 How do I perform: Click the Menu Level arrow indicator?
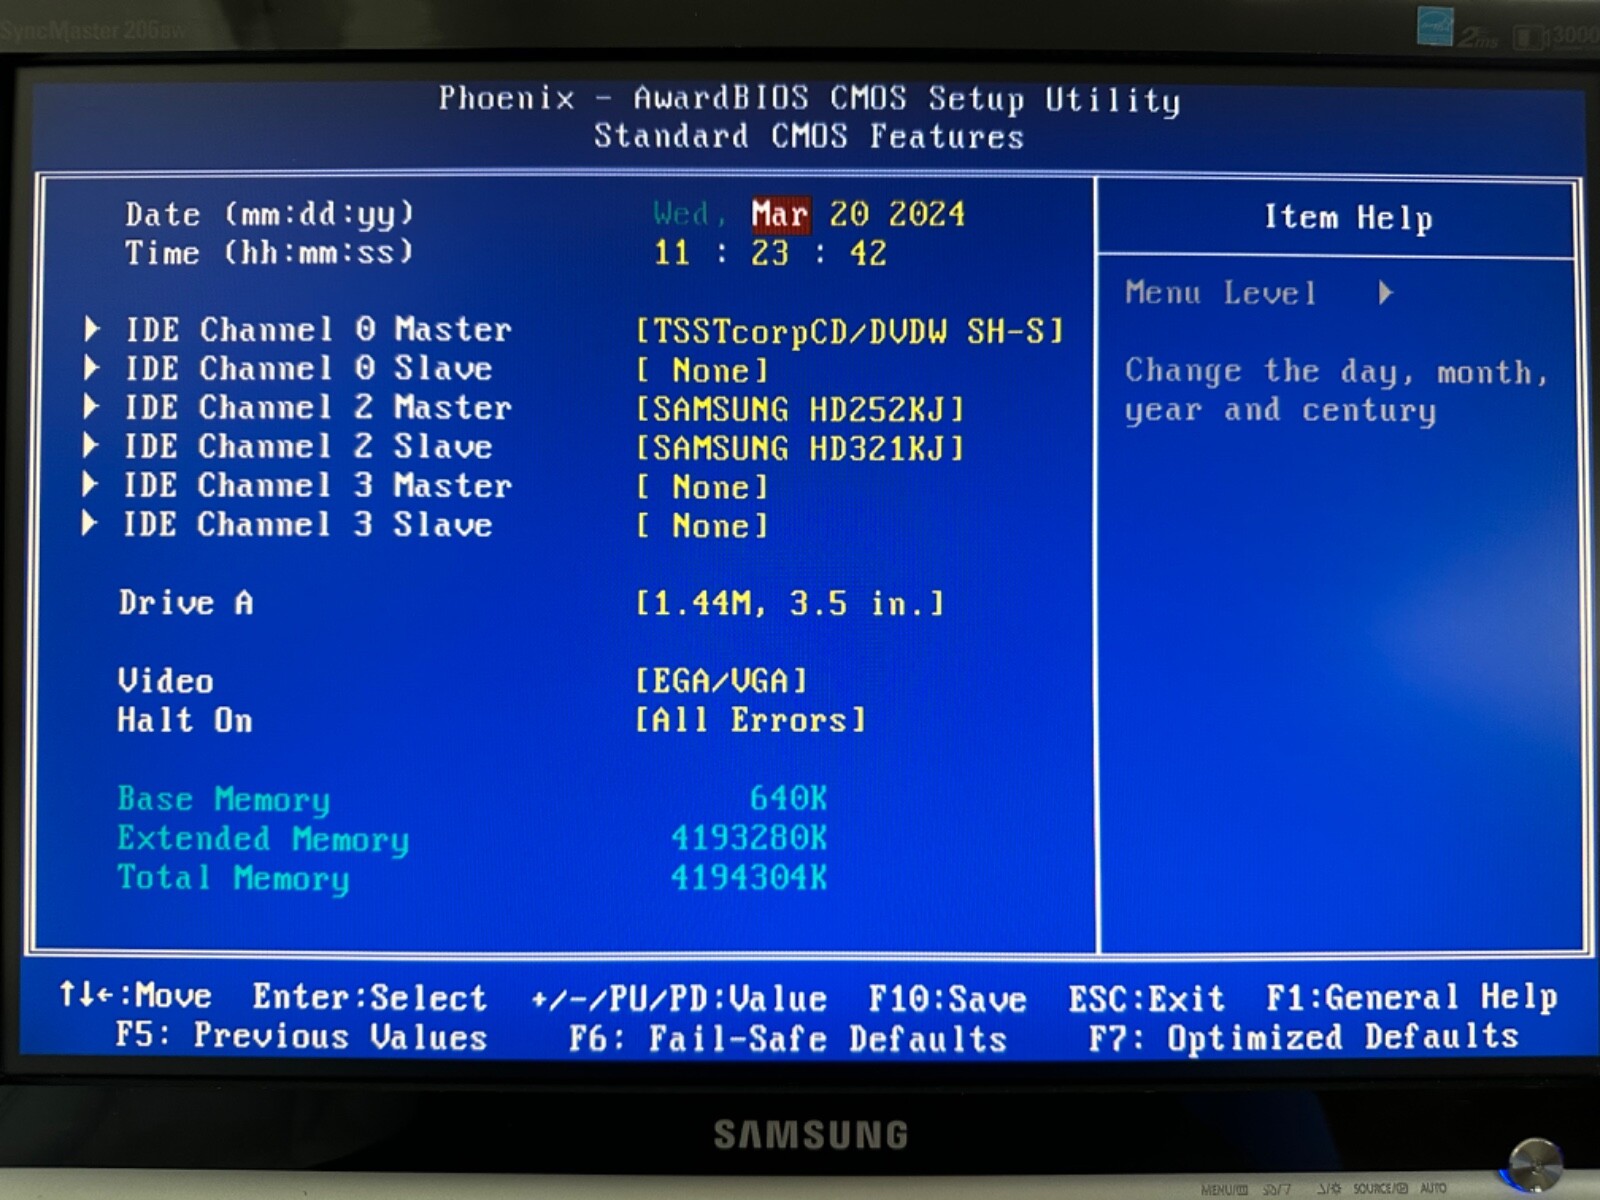(1385, 293)
